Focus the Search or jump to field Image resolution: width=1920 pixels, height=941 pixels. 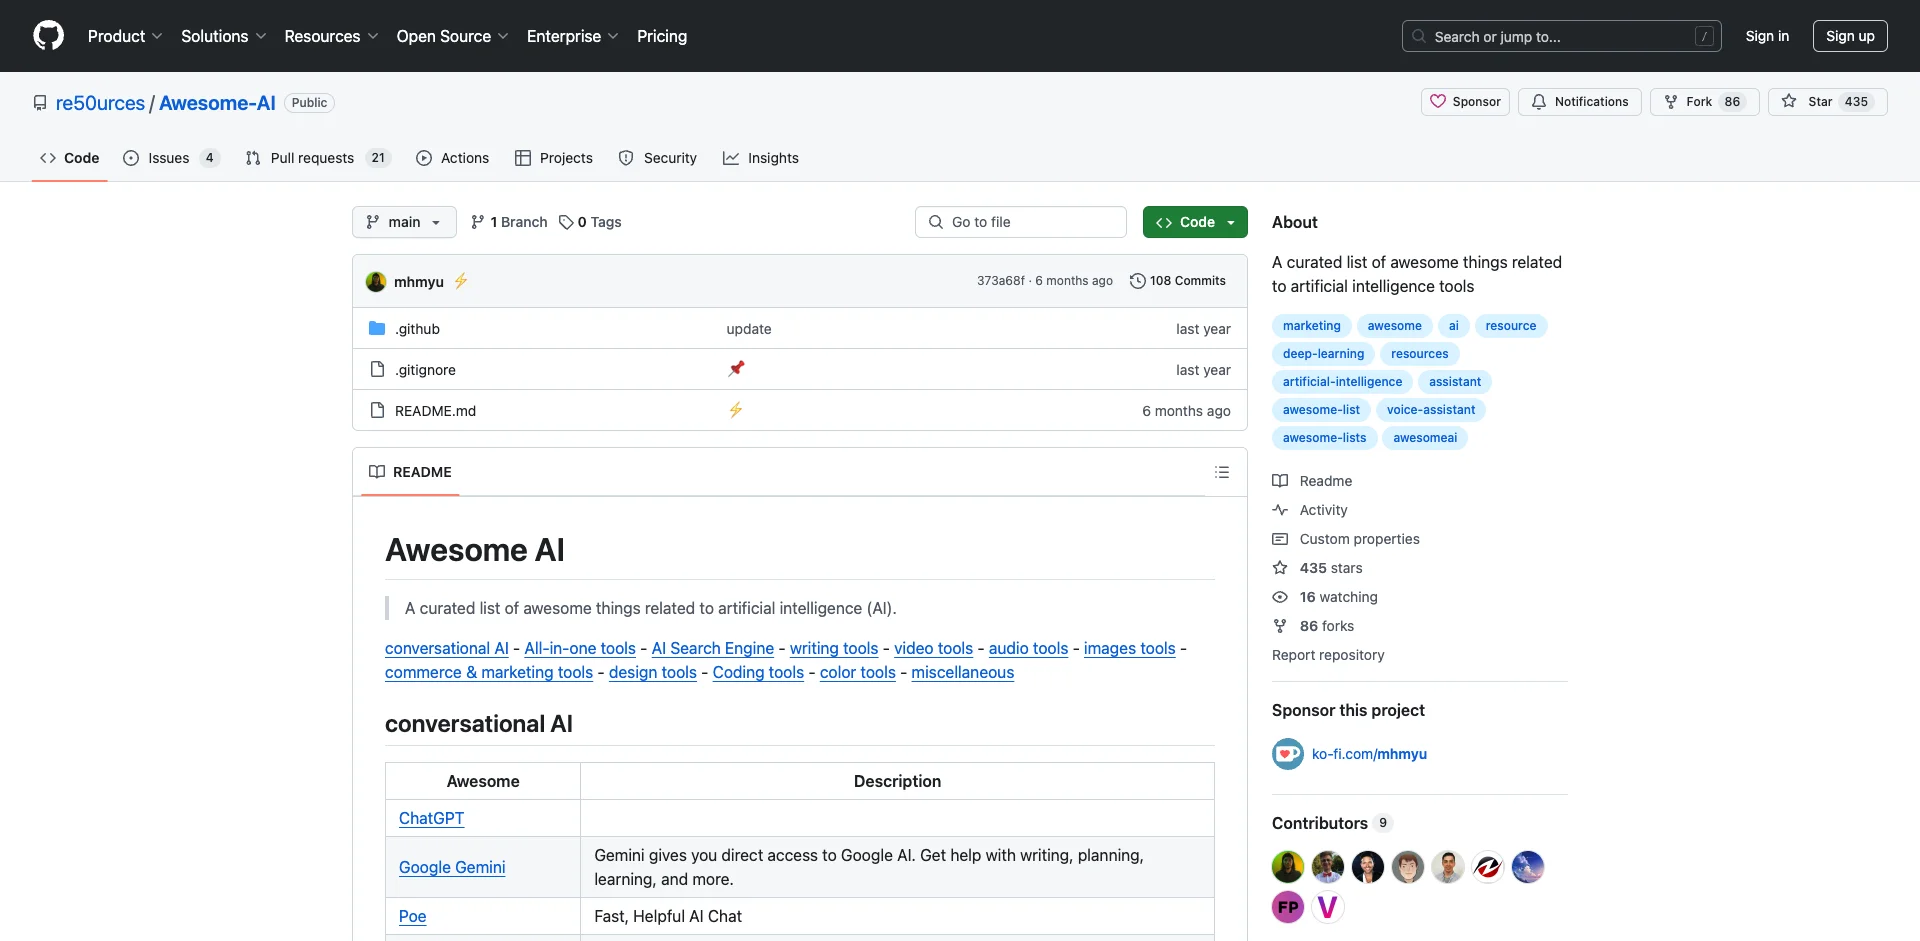[x=1562, y=36]
